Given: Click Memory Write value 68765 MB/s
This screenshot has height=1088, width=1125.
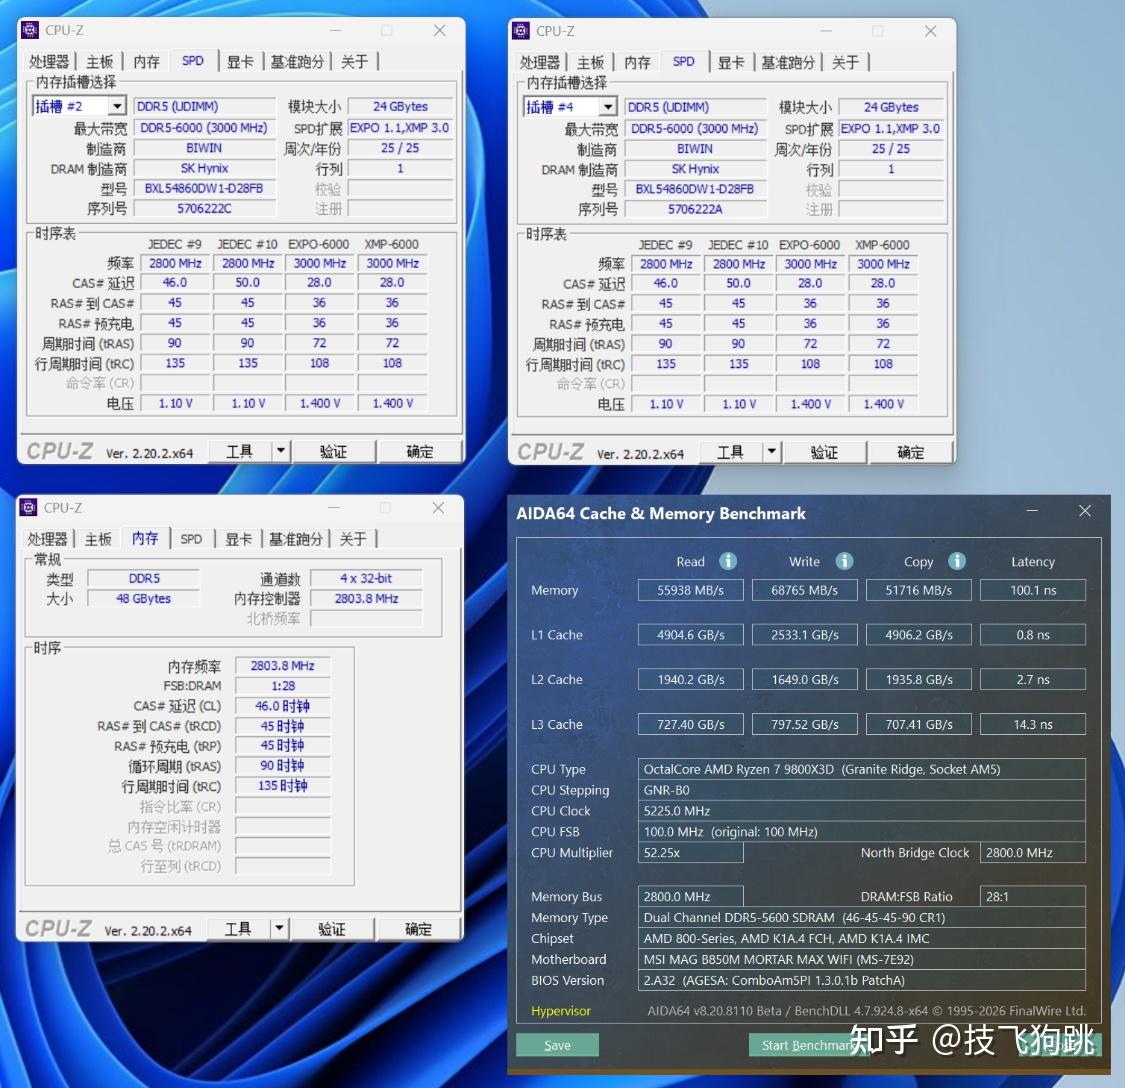Looking at the screenshot, I should [804, 590].
